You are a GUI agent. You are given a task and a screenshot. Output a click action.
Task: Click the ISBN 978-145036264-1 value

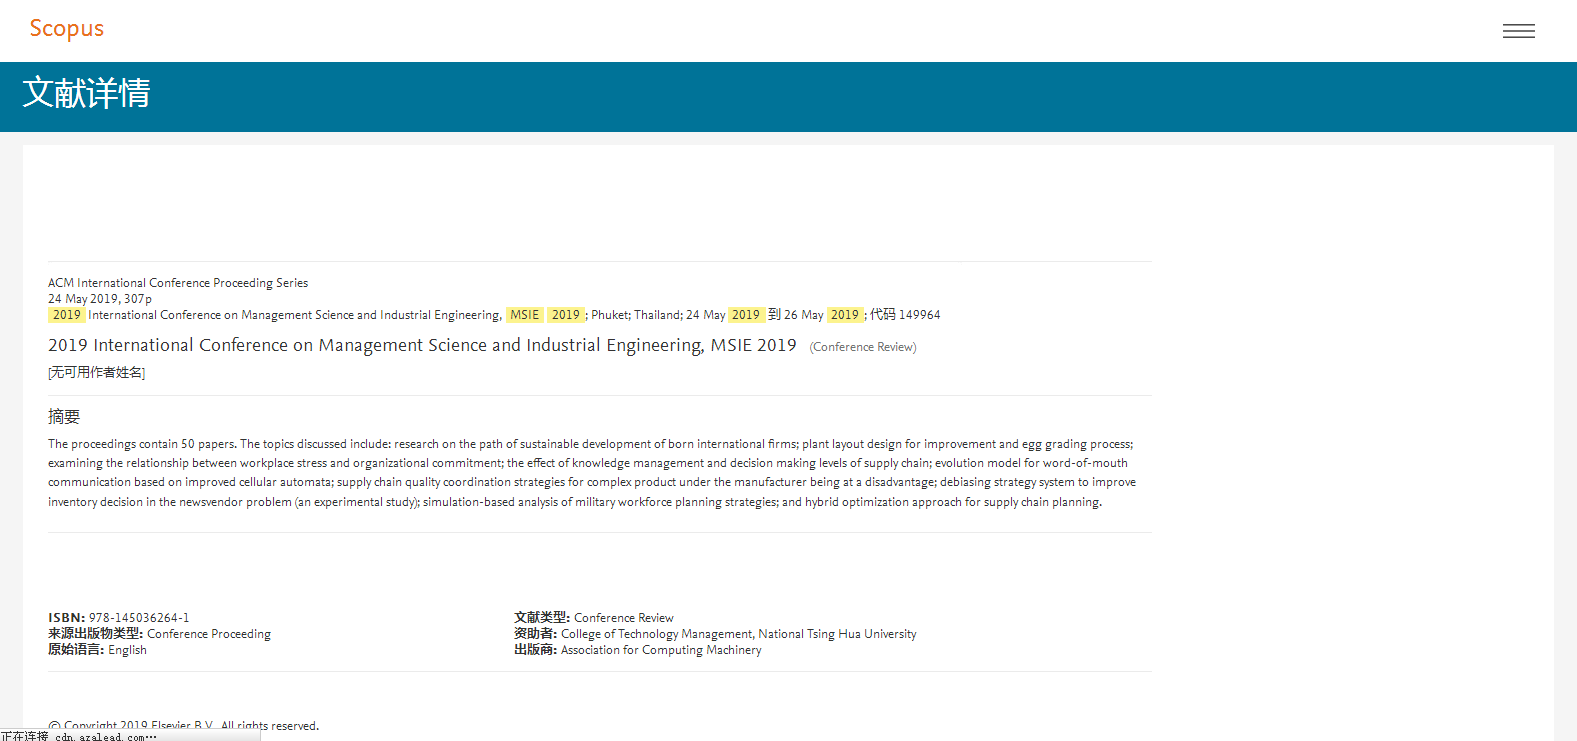[139, 618]
